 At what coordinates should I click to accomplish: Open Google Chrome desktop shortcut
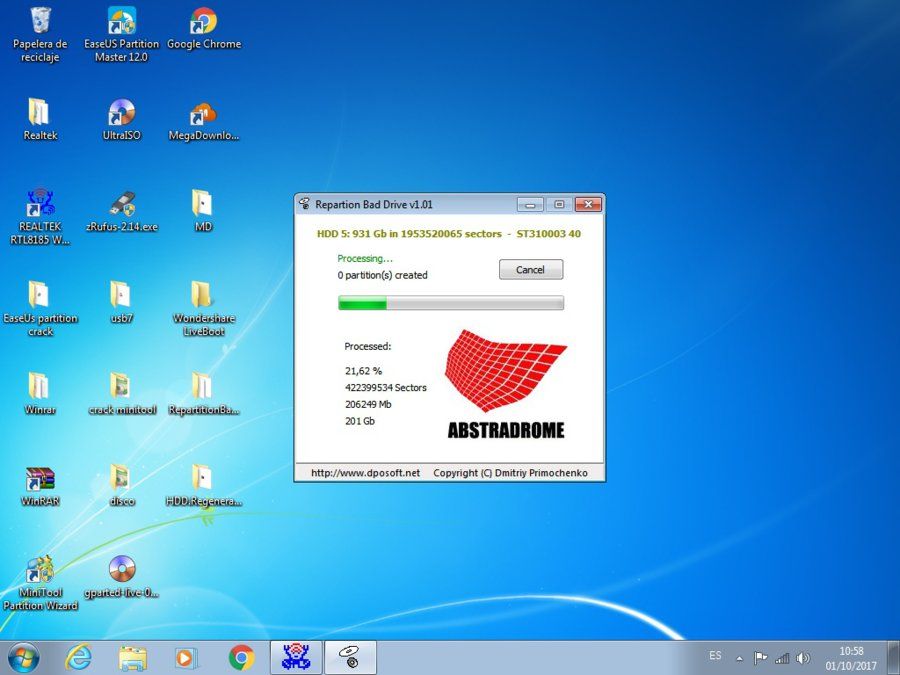204,29
